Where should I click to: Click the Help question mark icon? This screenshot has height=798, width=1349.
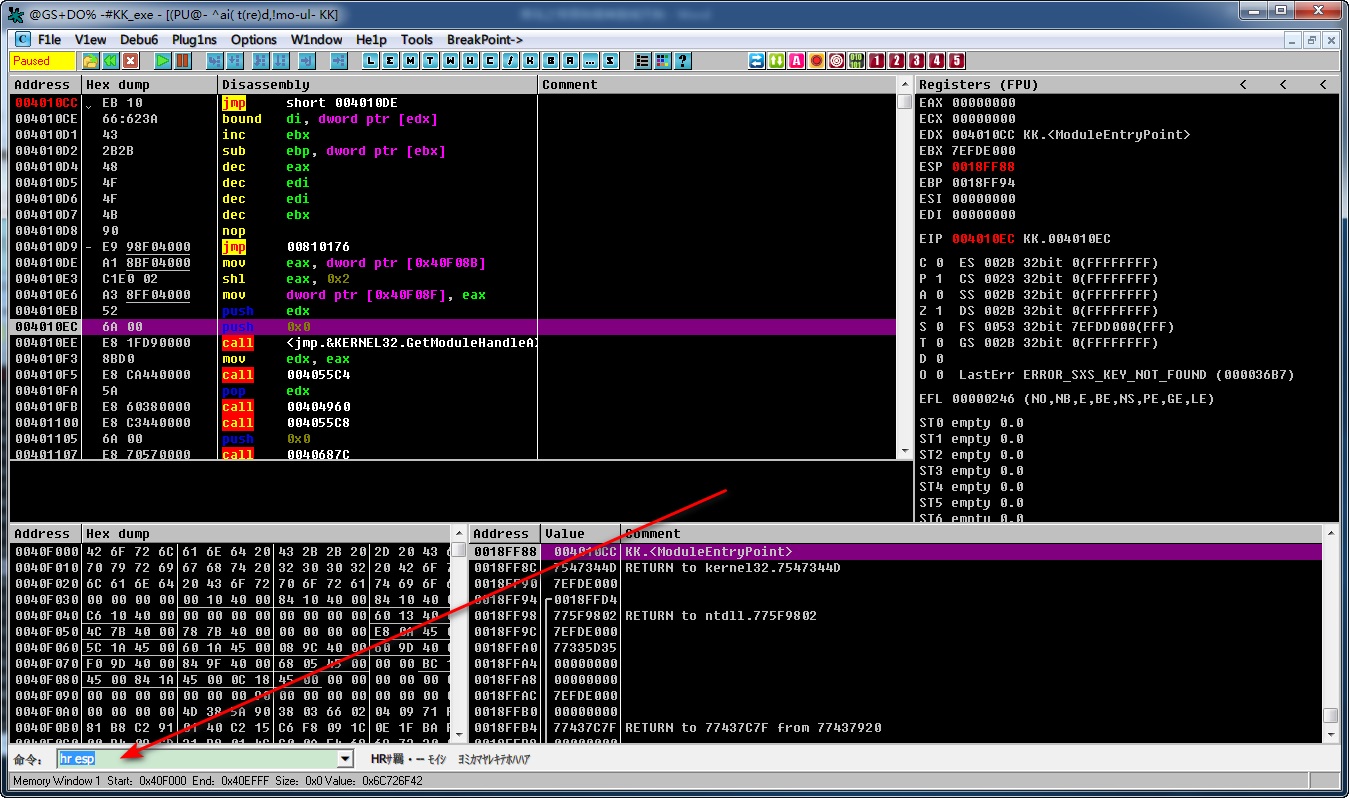(683, 61)
